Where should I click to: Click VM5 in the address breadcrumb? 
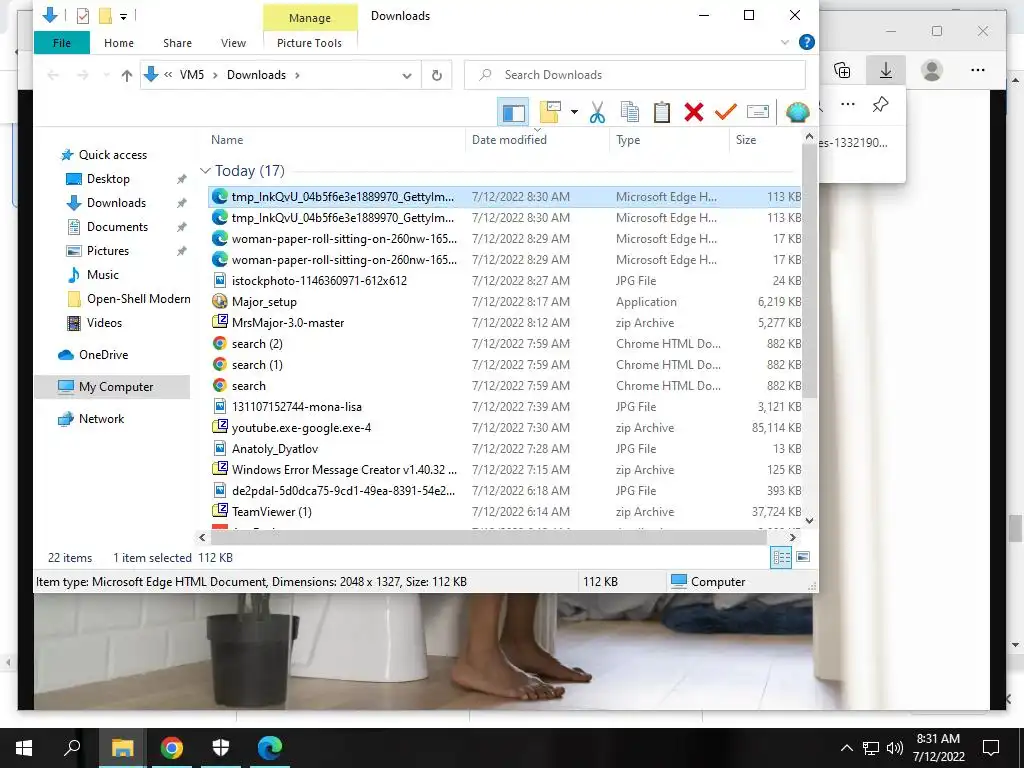192,75
